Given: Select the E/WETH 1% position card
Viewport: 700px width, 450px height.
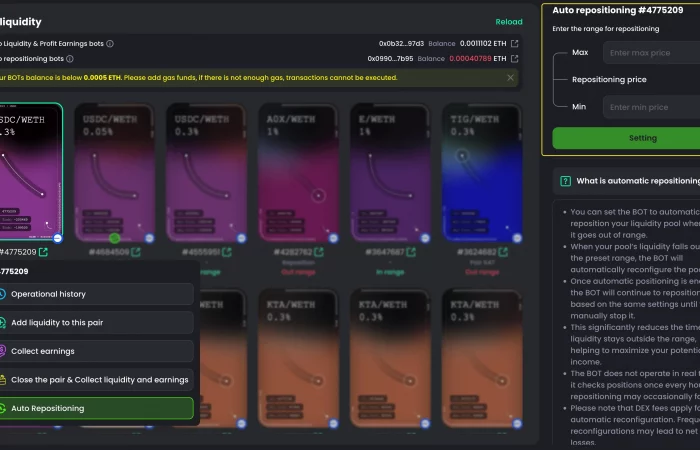Looking at the screenshot, I should click(391, 173).
